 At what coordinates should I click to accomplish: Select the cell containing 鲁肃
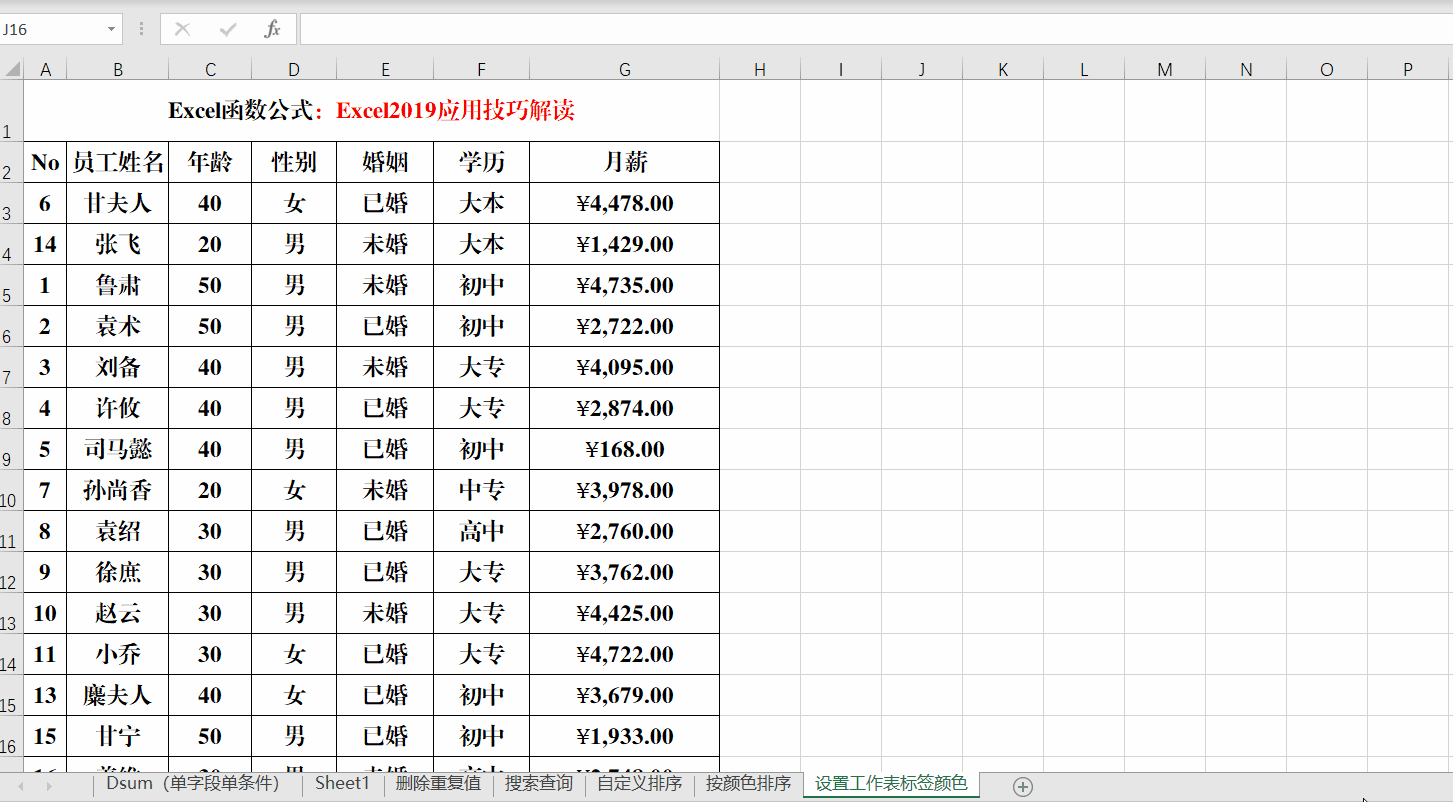click(118, 285)
